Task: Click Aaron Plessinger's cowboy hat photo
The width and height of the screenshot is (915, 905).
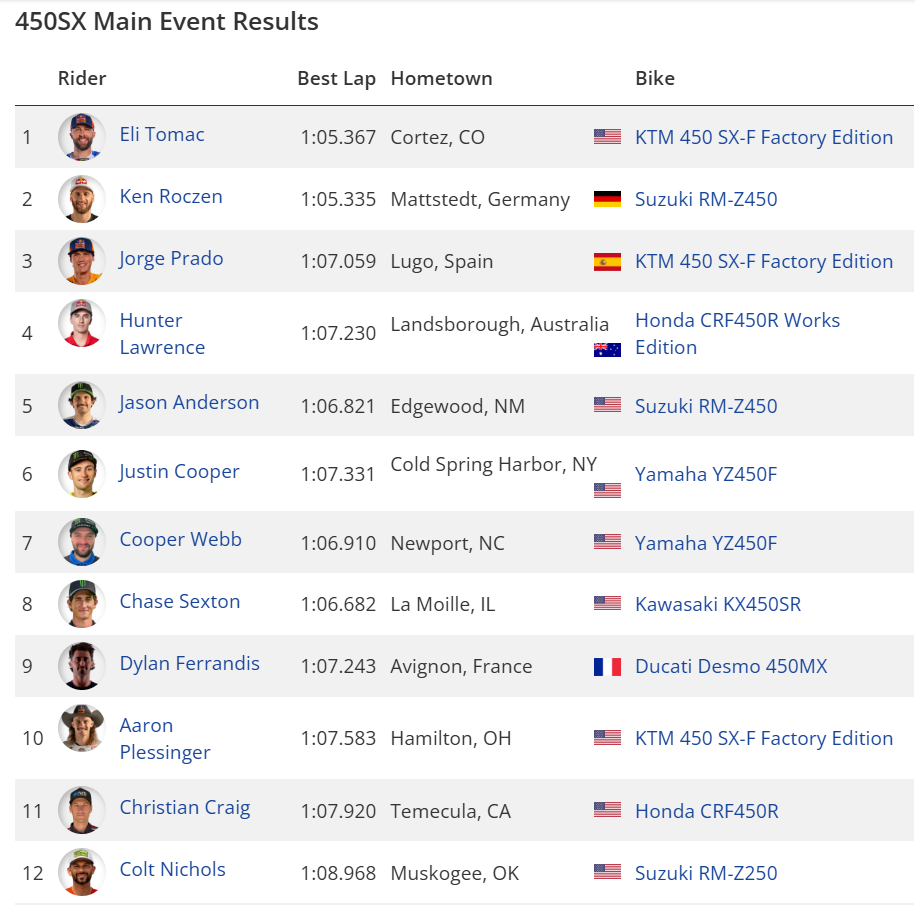Action: pos(81,729)
